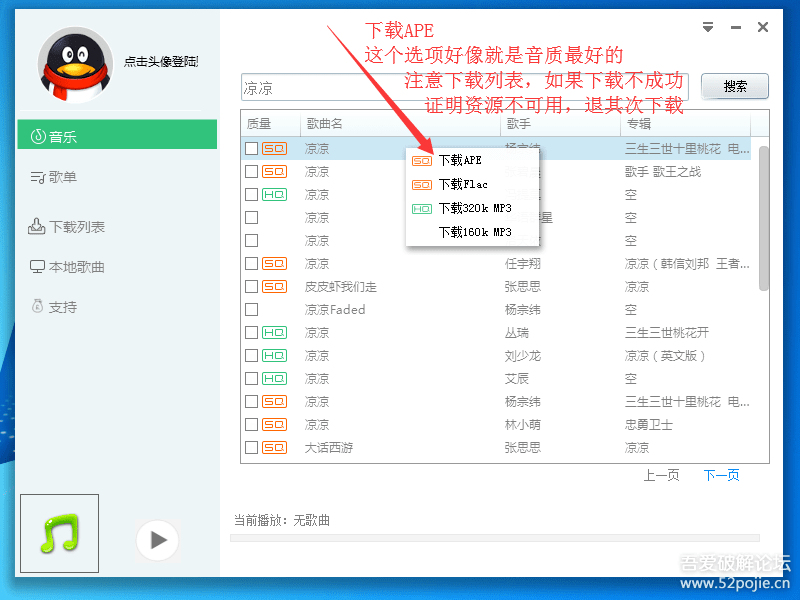Click artist name 林小萌
This screenshot has height=600, width=800.
[522, 424]
